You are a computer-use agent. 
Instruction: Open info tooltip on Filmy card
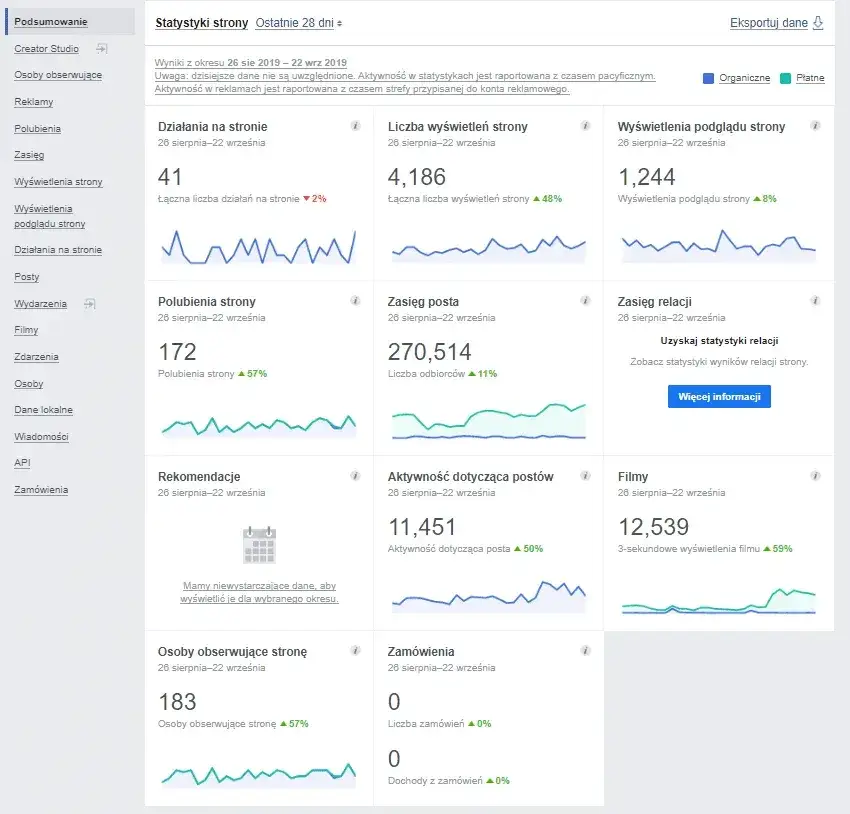[x=815, y=476]
